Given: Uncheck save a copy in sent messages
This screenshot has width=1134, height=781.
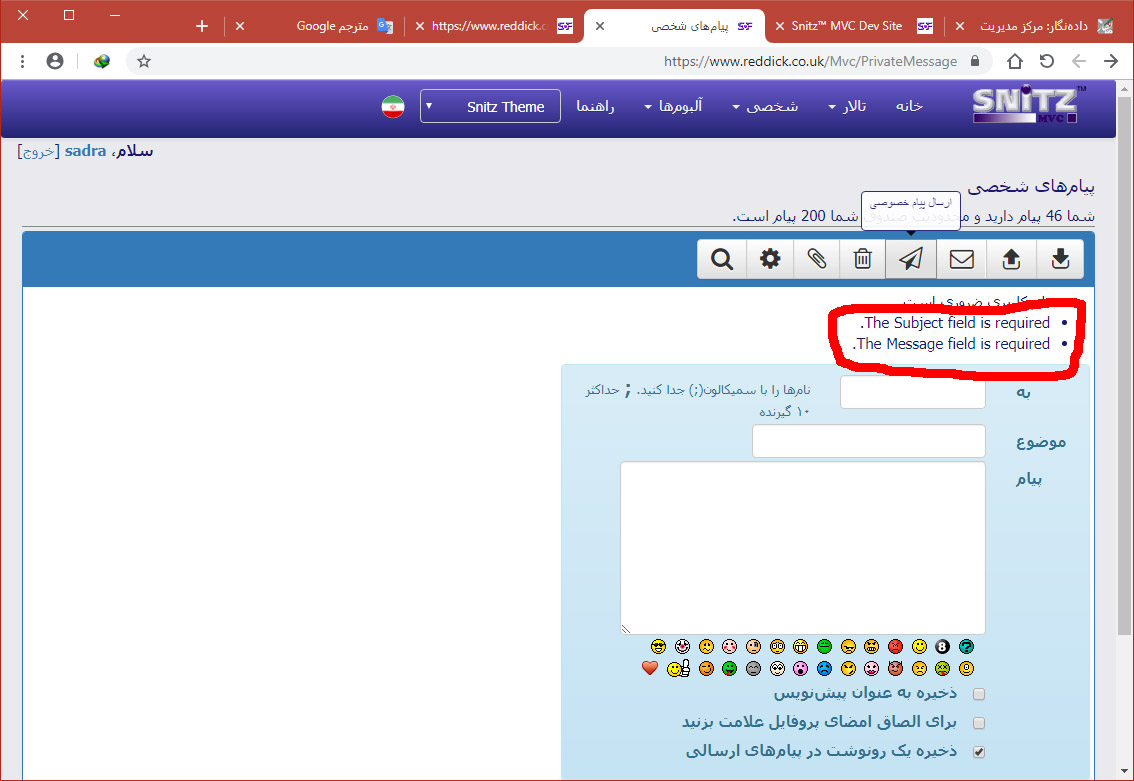Looking at the screenshot, I should (979, 752).
